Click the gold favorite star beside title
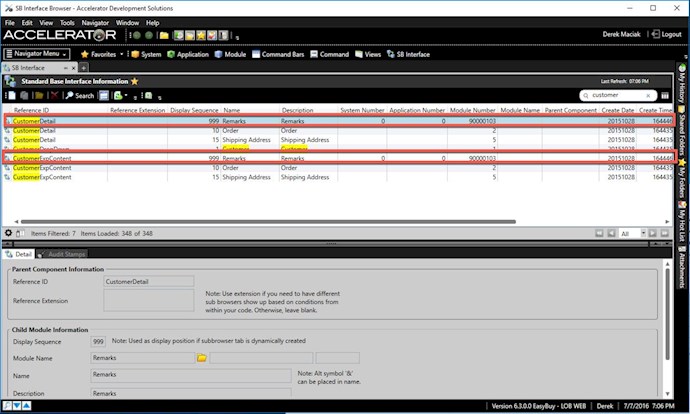 point(135,81)
